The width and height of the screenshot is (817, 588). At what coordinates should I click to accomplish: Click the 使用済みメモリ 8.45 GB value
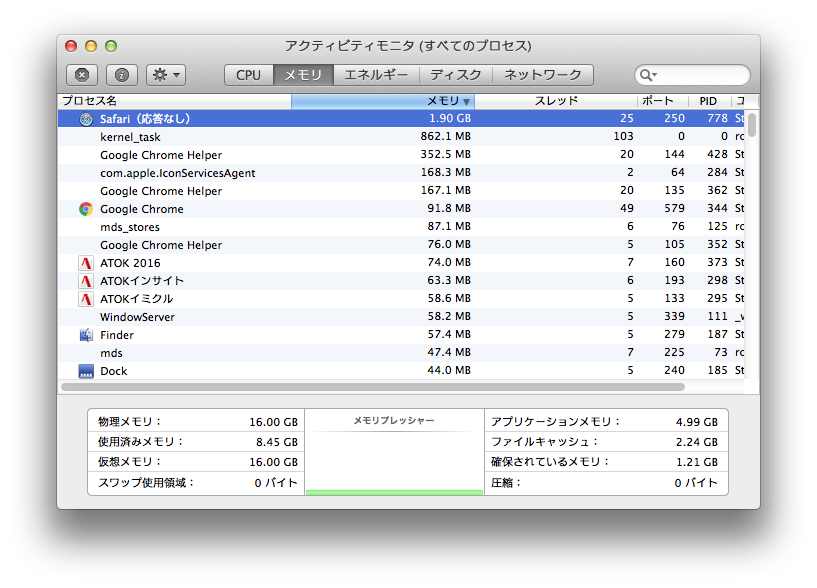[x=277, y=442]
